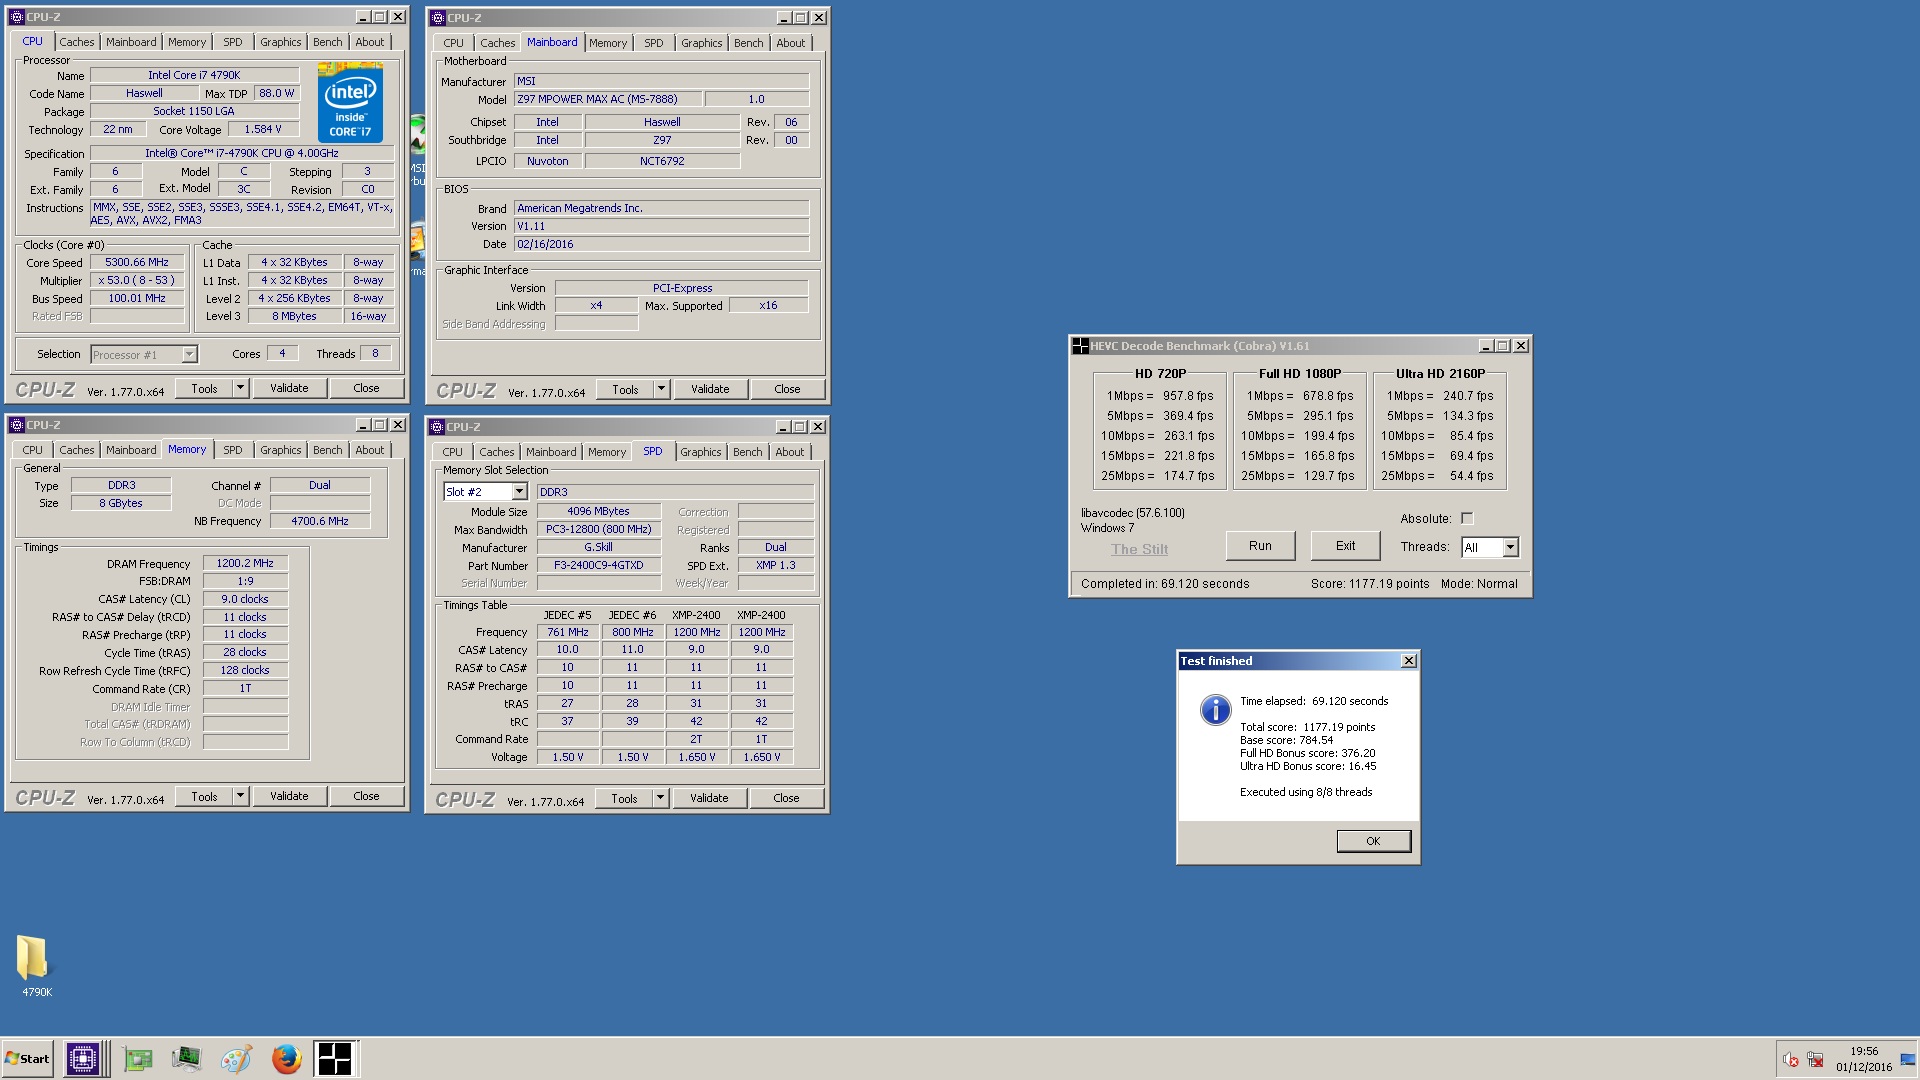The height and width of the screenshot is (1080, 1920).
Task: Click the multiplier x 53.0 value
Action: pyautogui.click(x=137, y=280)
